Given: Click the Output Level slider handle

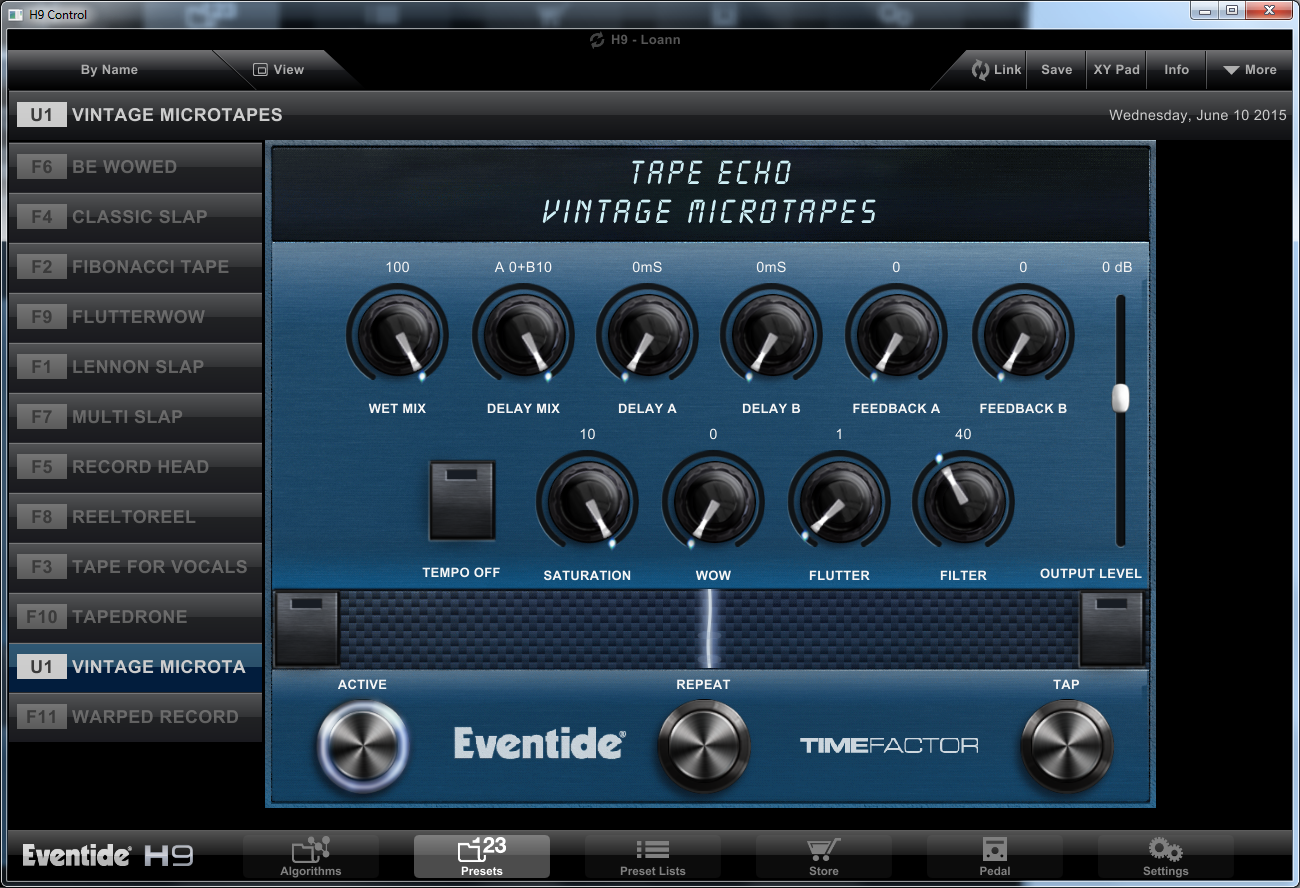Looking at the screenshot, I should [1120, 398].
